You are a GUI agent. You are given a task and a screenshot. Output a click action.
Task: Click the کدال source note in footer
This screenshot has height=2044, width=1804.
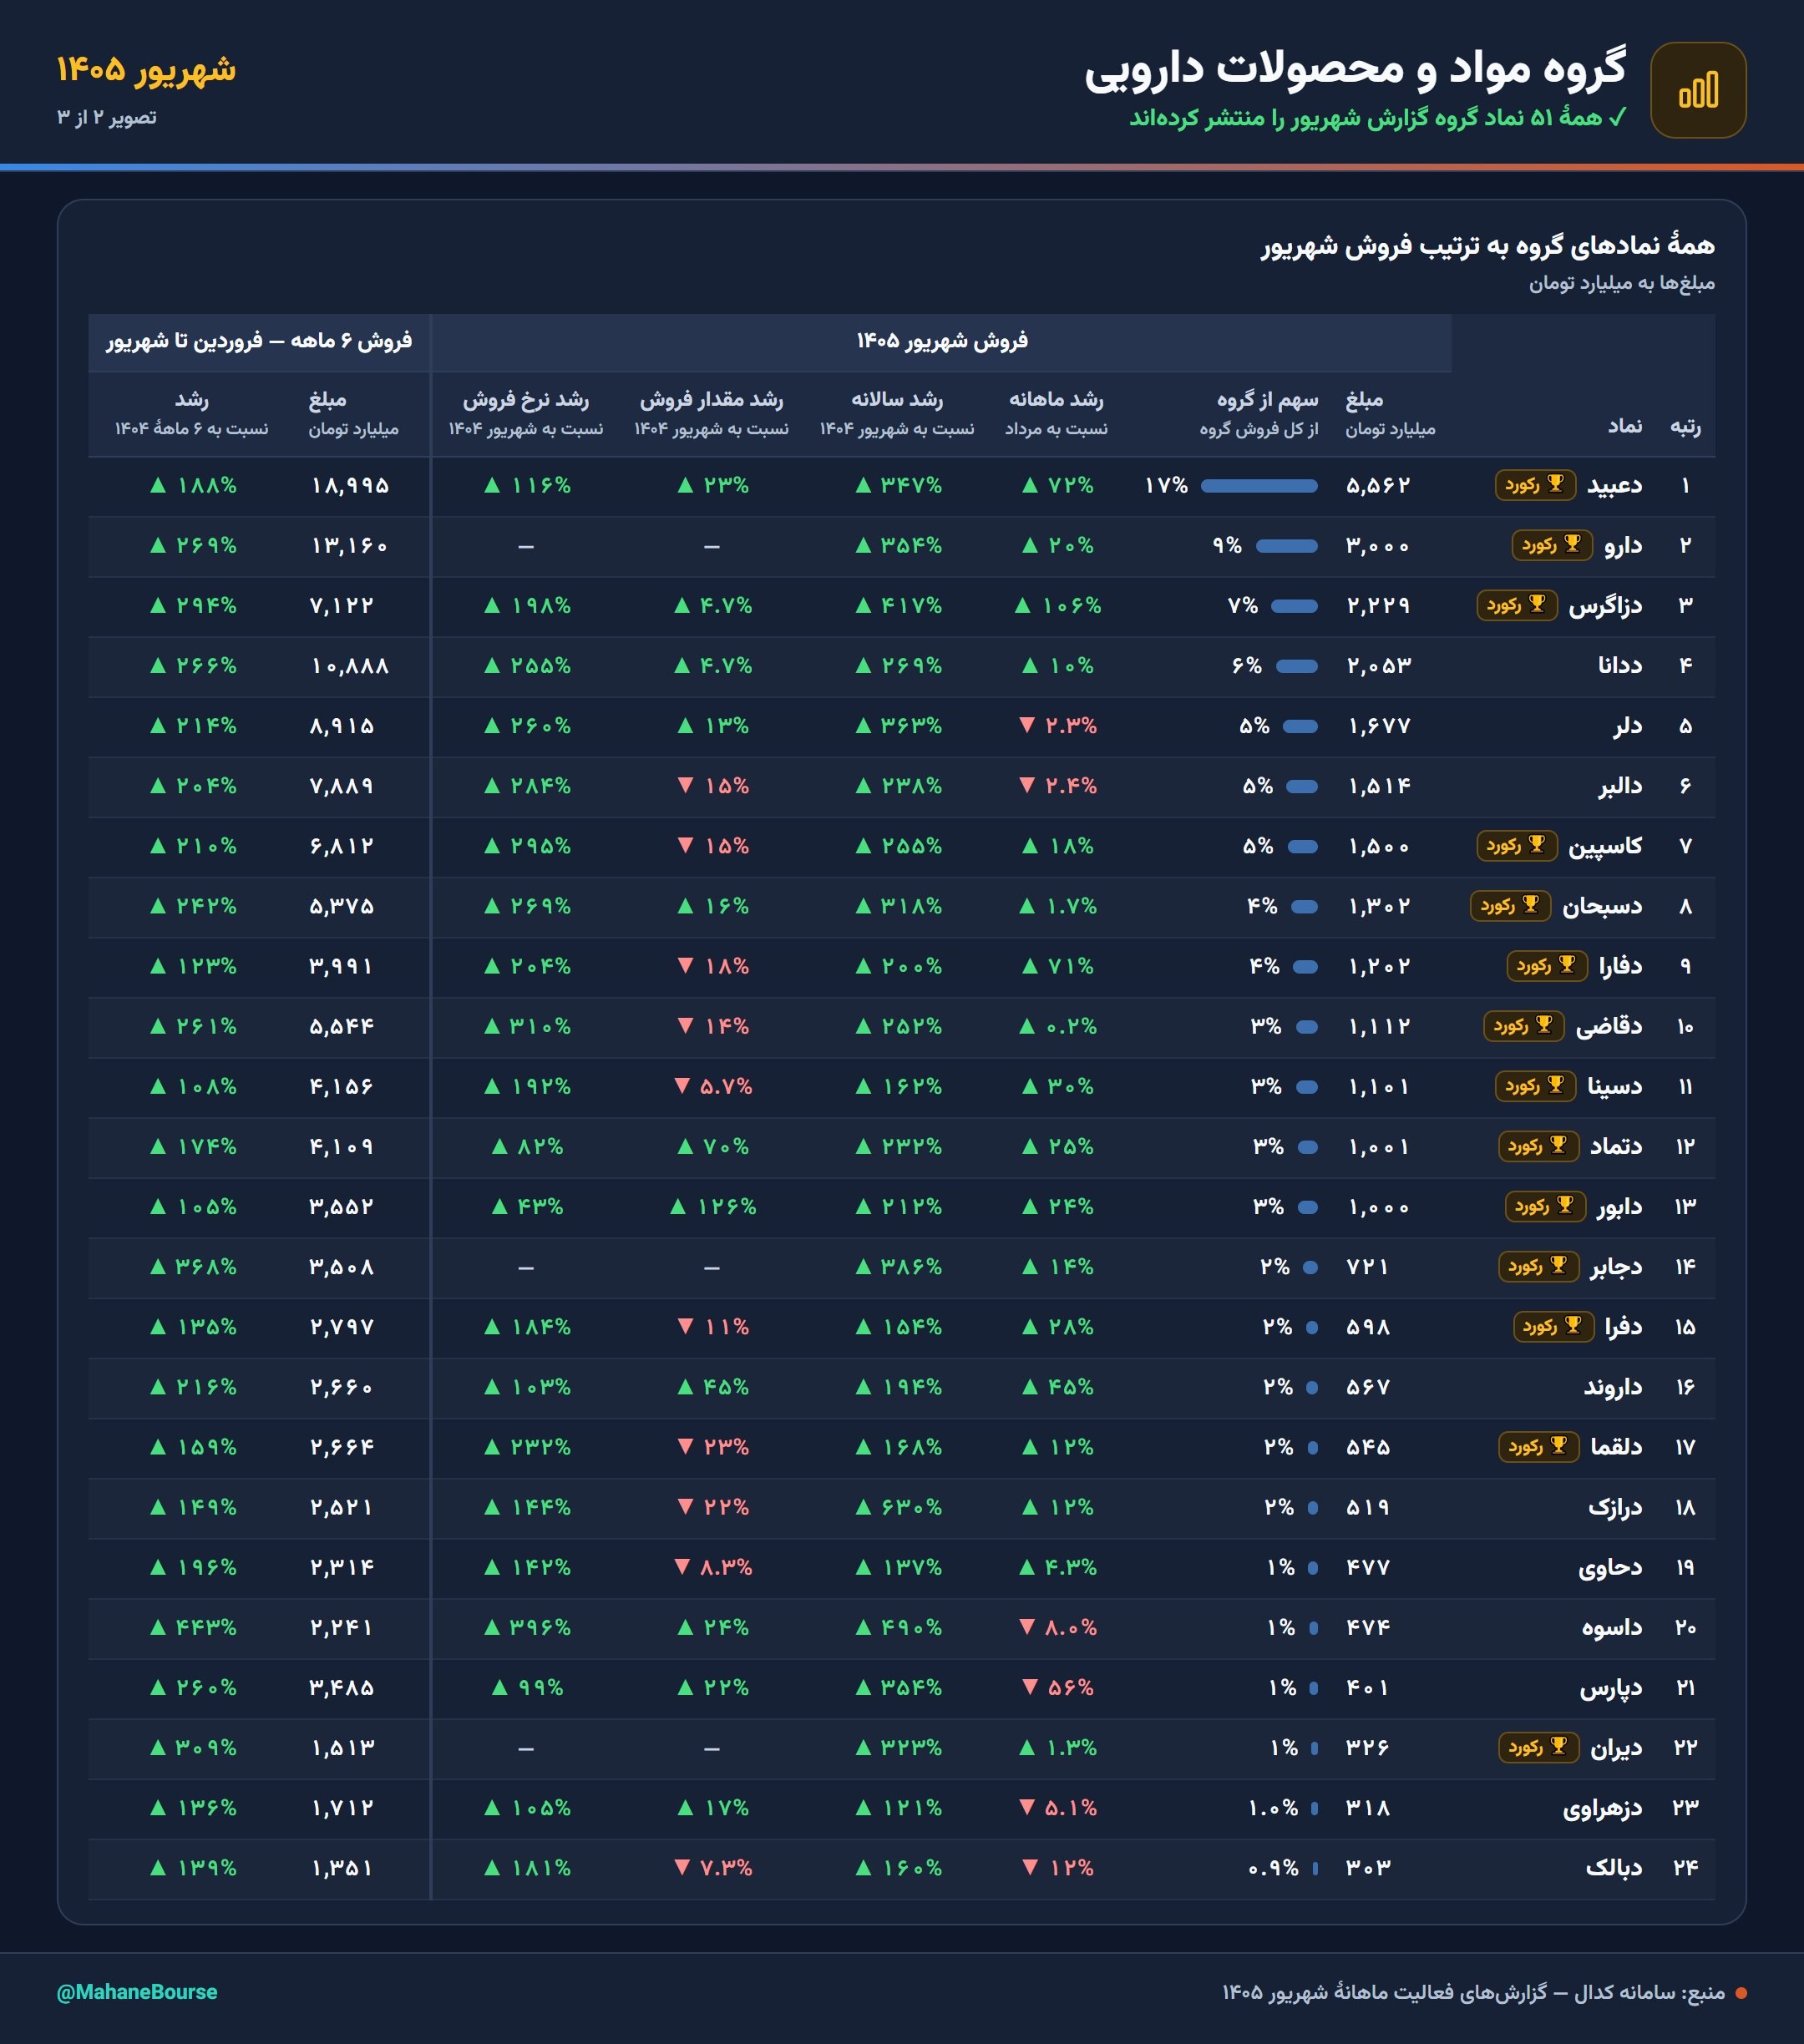tap(1474, 1992)
